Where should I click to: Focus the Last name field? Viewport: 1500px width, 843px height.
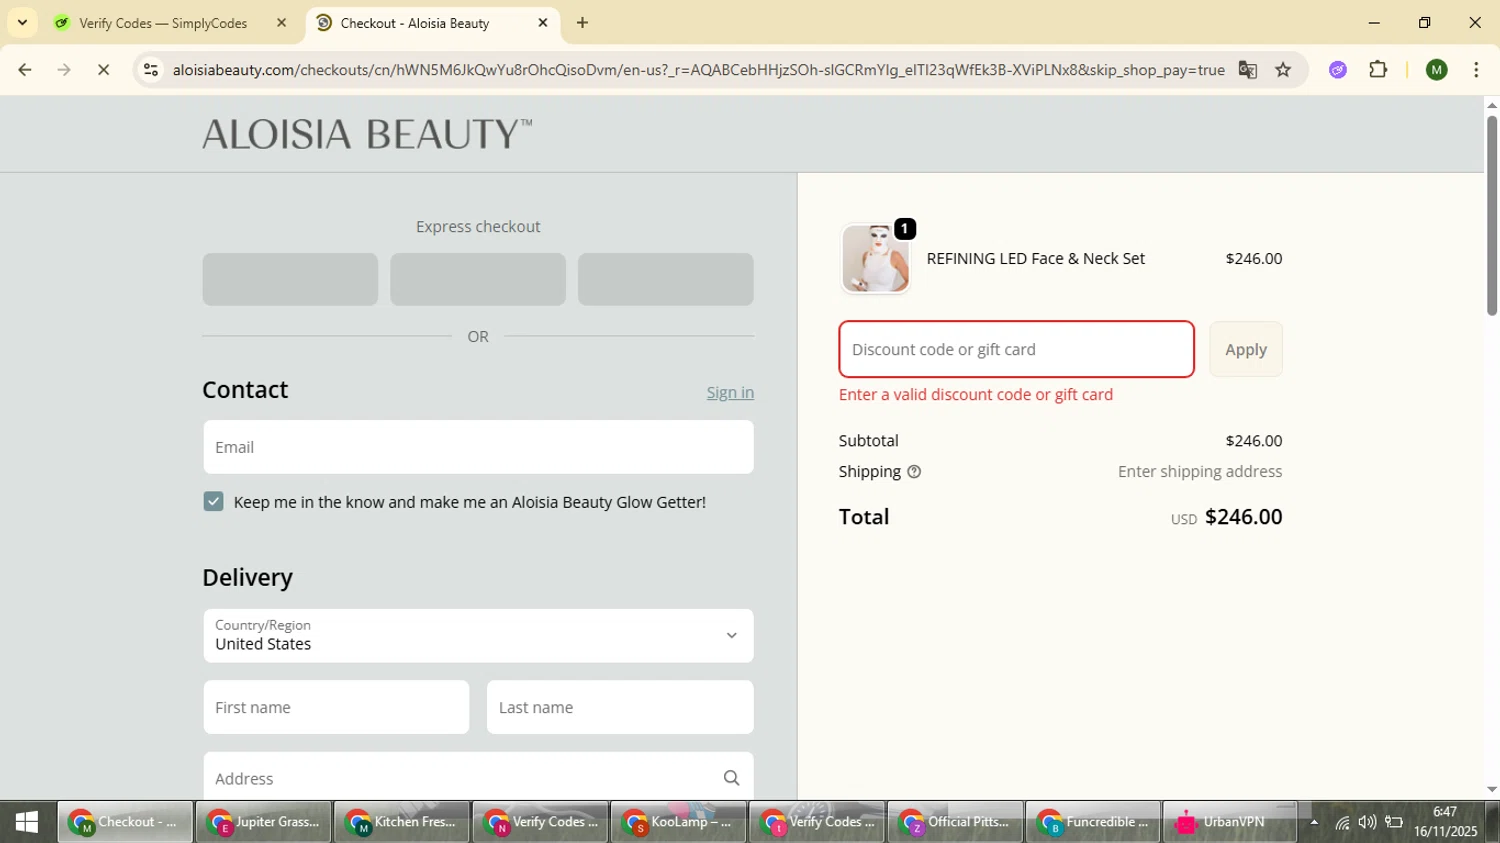click(x=620, y=707)
